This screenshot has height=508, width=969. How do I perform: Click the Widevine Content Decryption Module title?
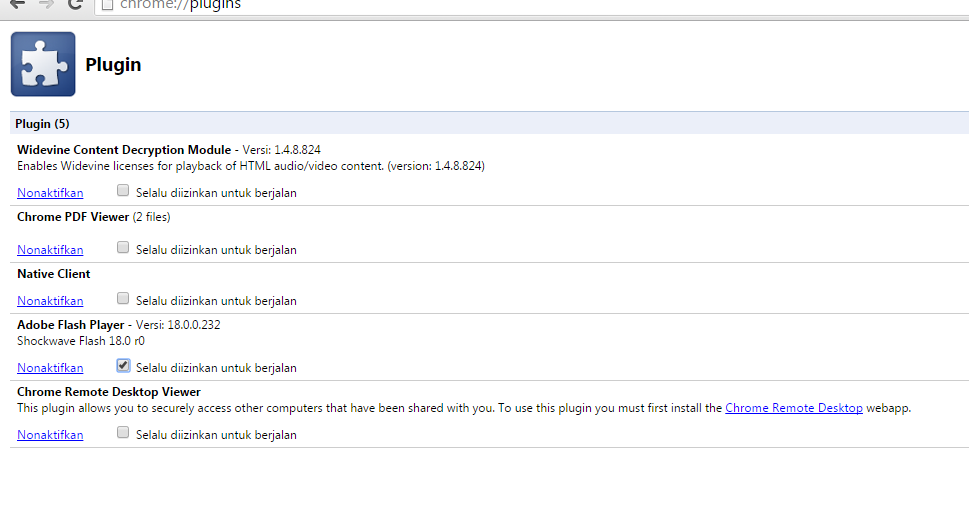[x=124, y=150]
